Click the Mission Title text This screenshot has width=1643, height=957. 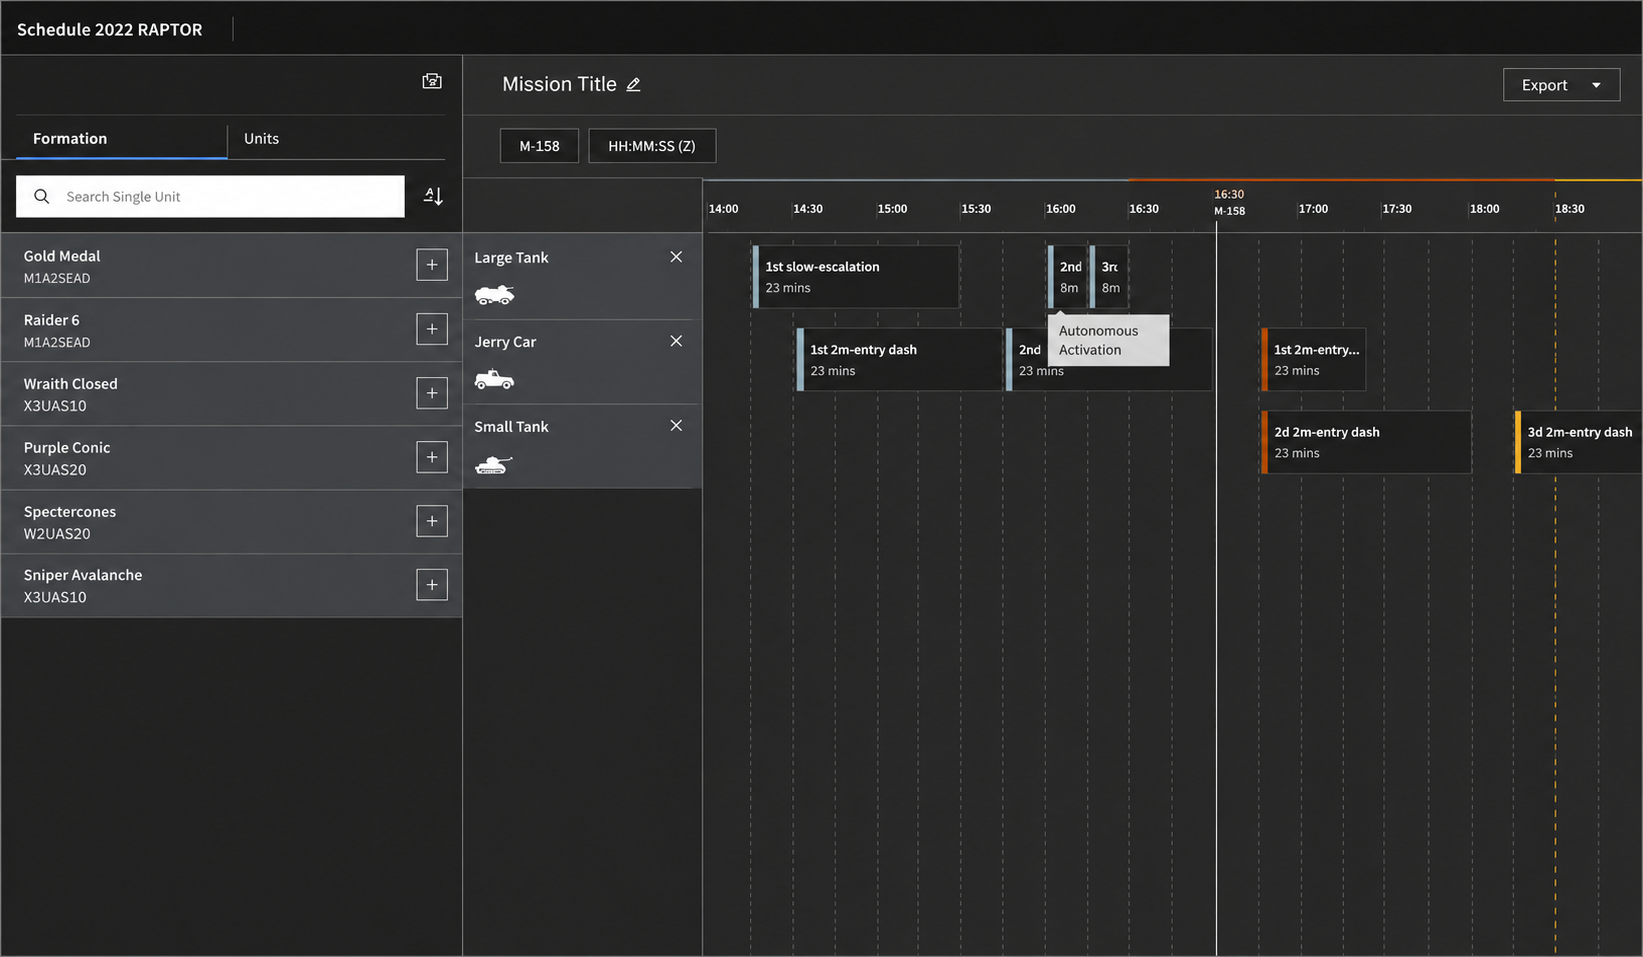(559, 85)
